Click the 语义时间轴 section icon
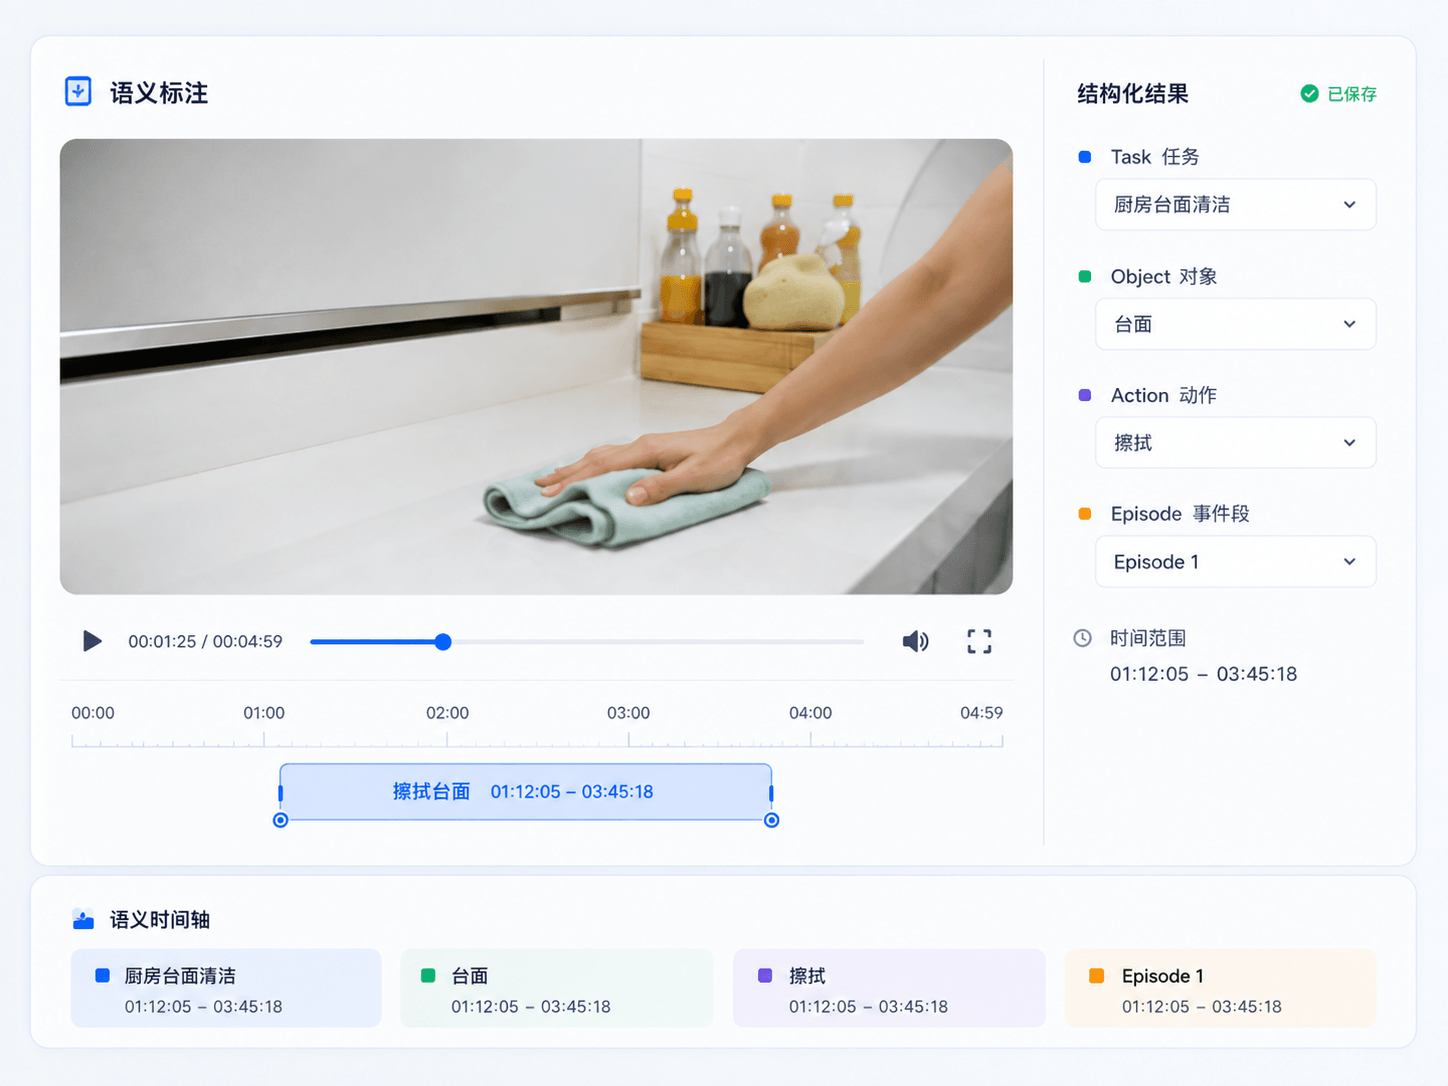Screen dimensions: 1448x1086 [x=84, y=920]
